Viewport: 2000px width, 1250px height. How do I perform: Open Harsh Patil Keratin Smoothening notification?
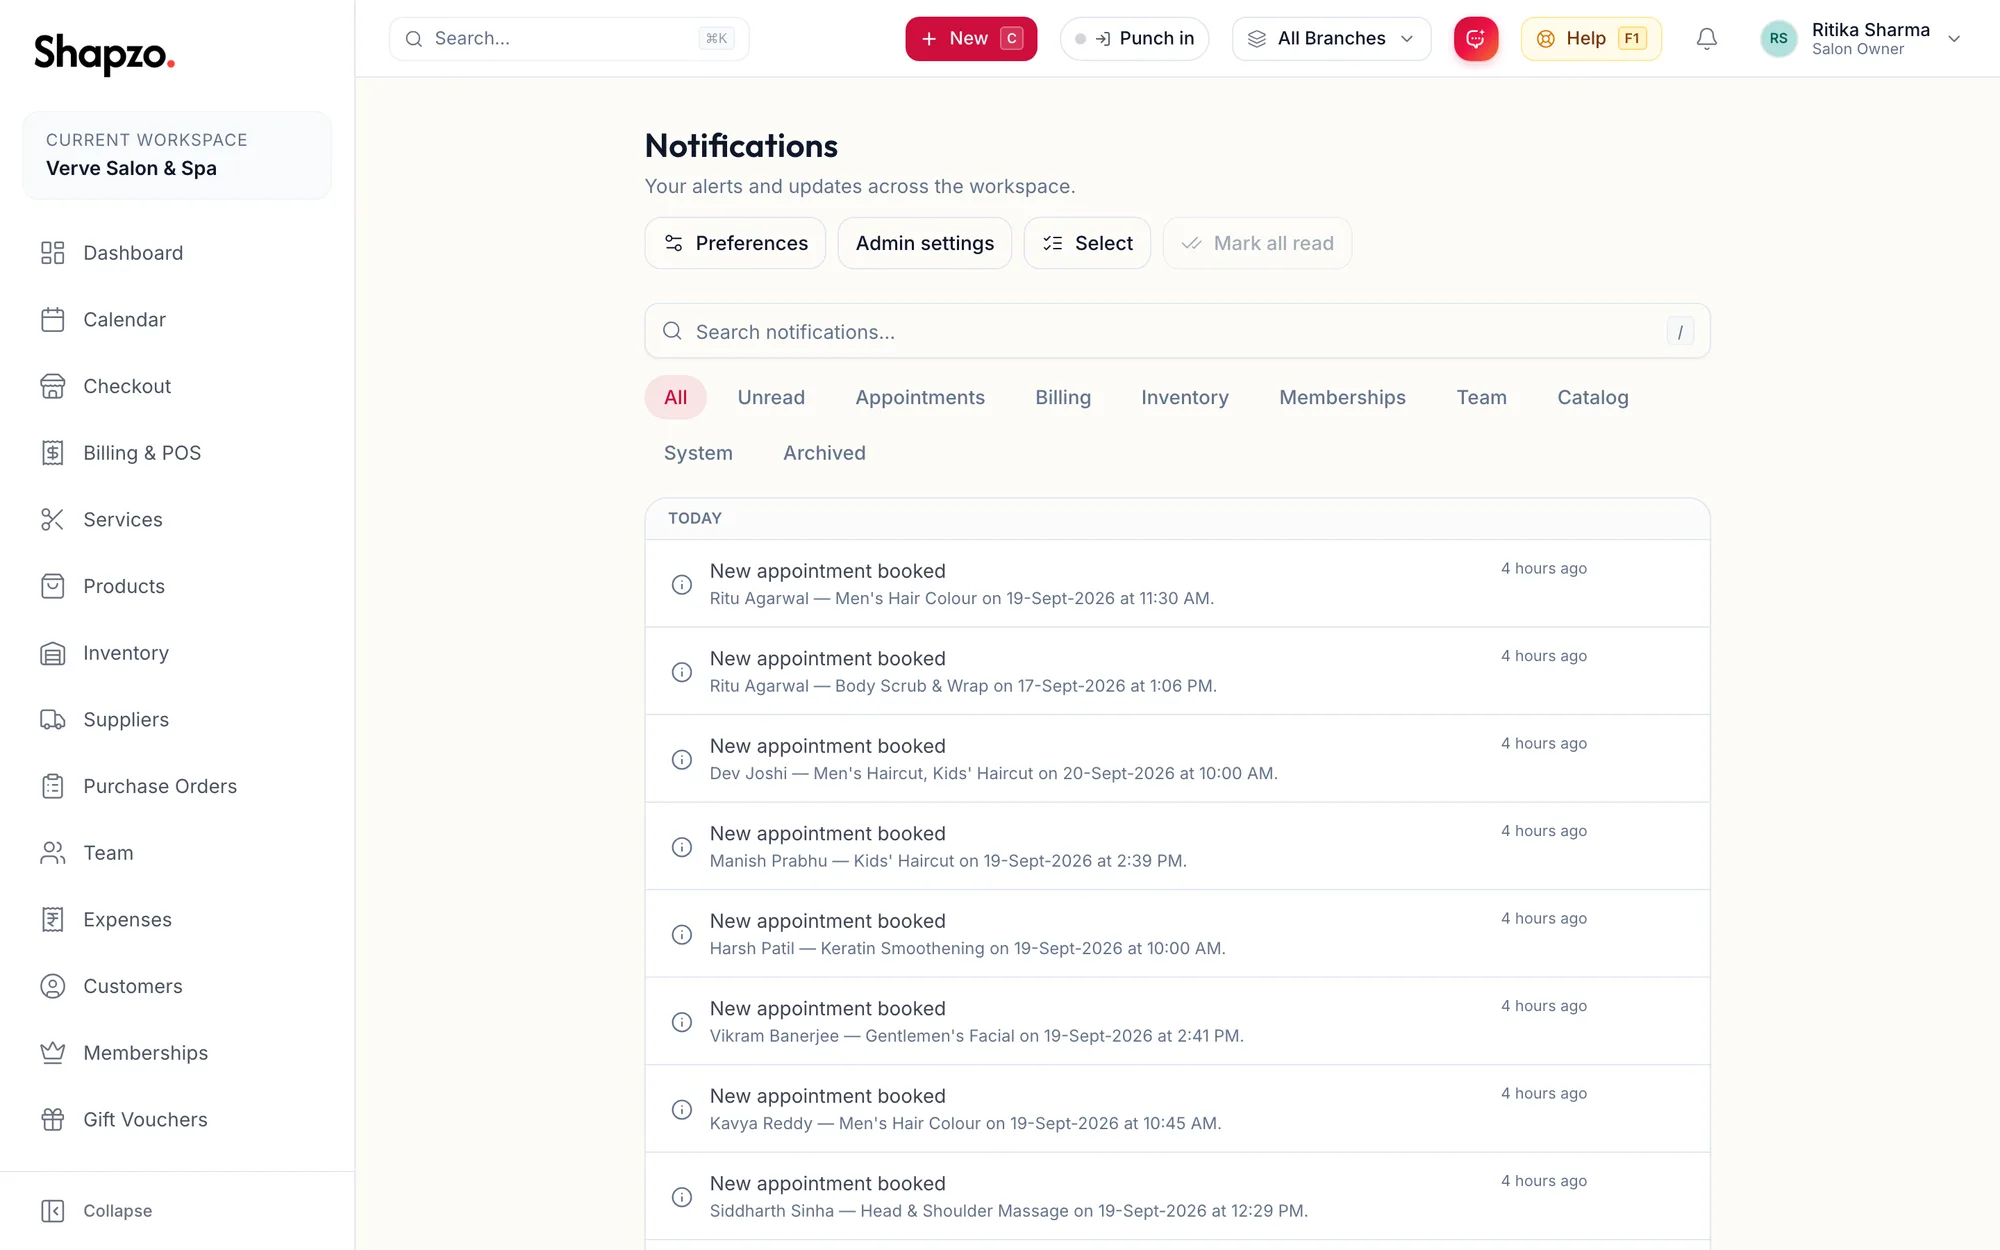pyautogui.click(x=1177, y=934)
